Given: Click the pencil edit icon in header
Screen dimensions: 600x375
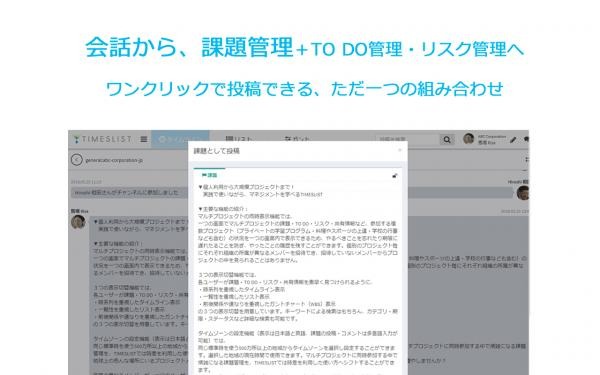Looking at the screenshot, I should point(513,140).
